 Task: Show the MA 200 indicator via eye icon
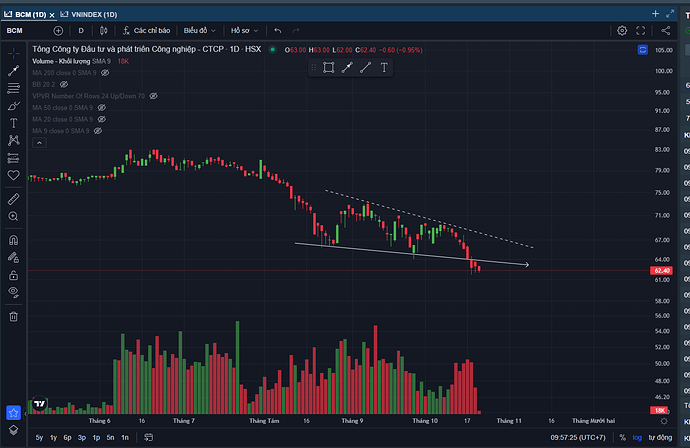[106, 73]
